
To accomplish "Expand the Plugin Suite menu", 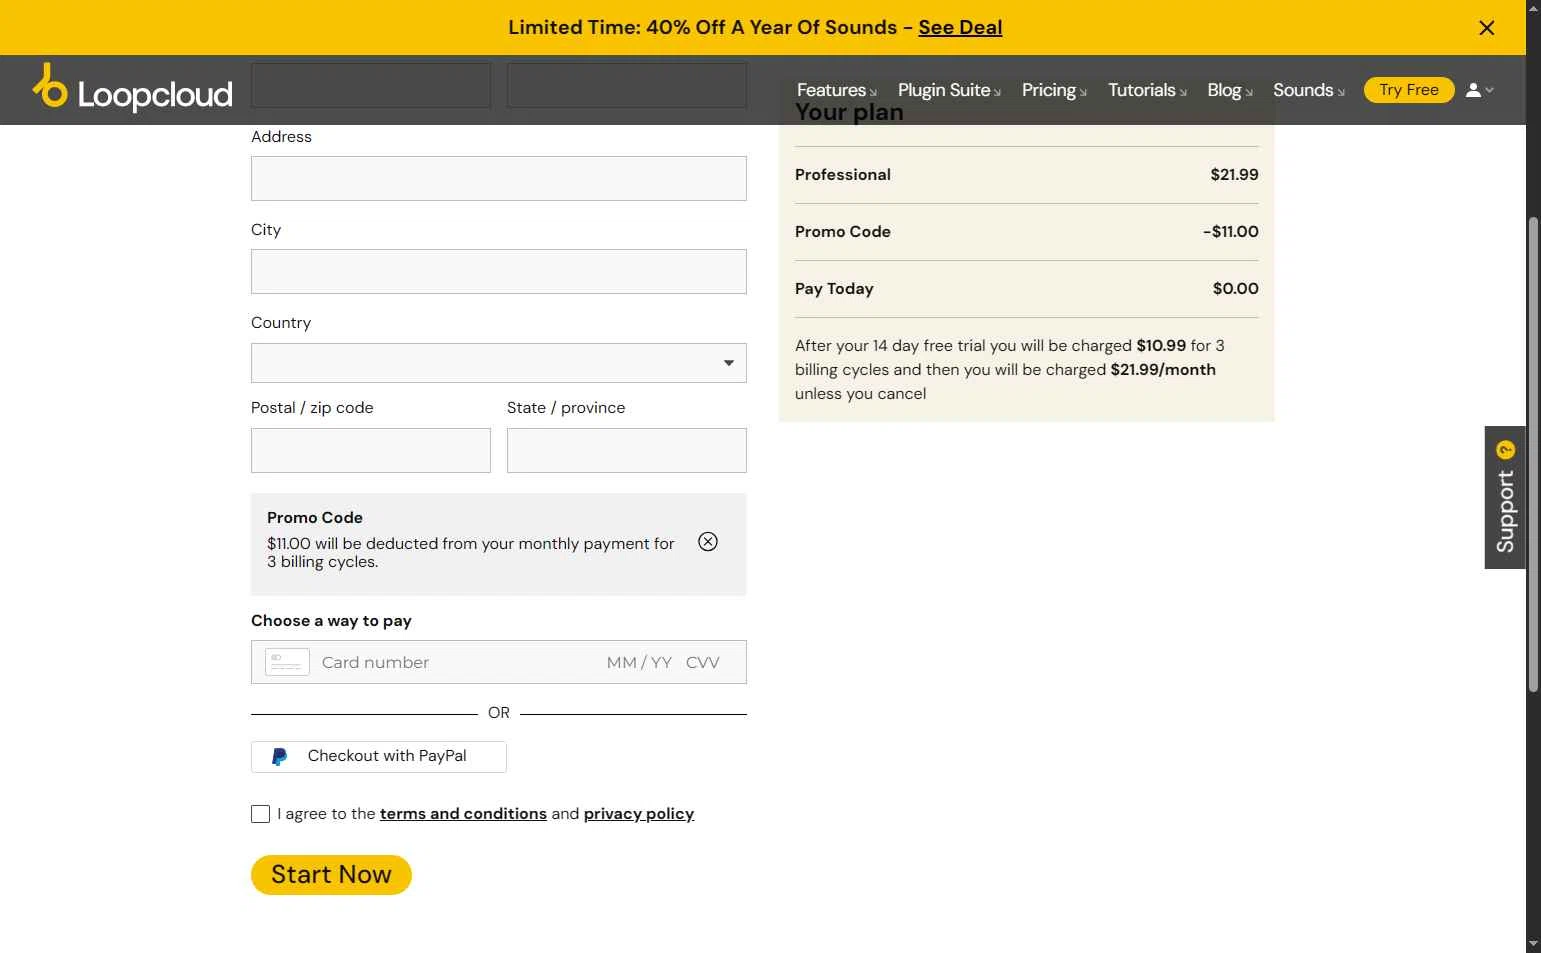I will pos(949,90).
